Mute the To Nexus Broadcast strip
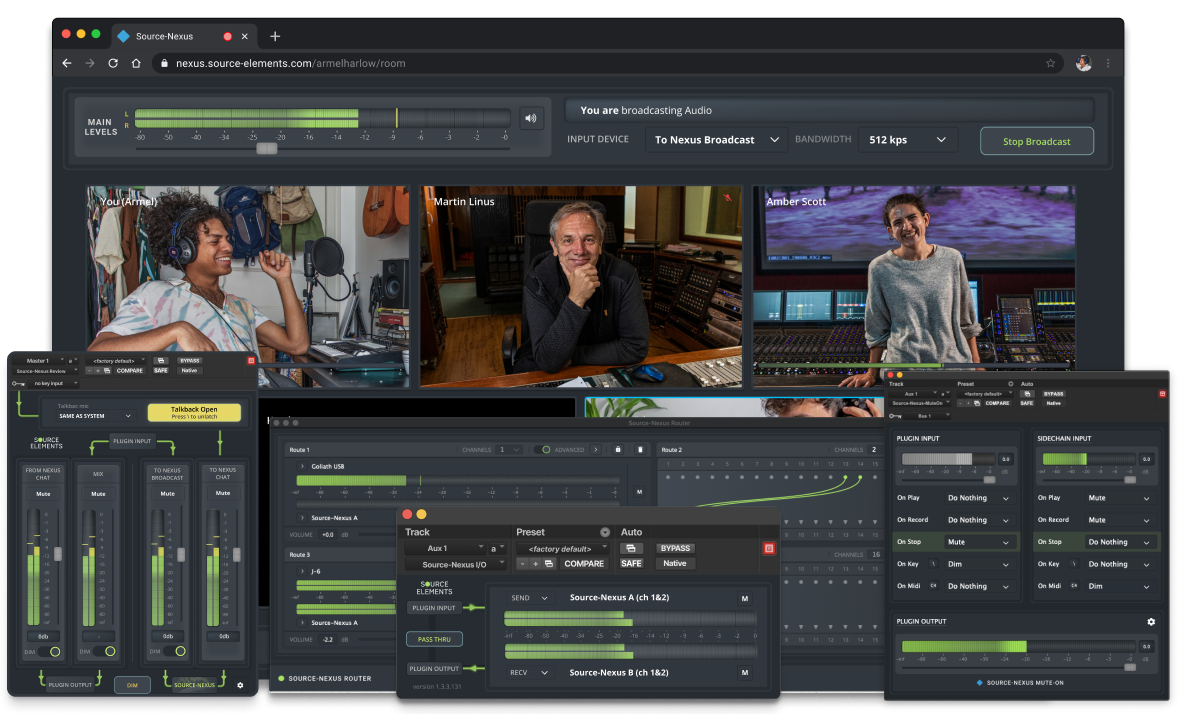Image resolution: width=1181 pixels, height=714 pixels. (x=167, y=494)
